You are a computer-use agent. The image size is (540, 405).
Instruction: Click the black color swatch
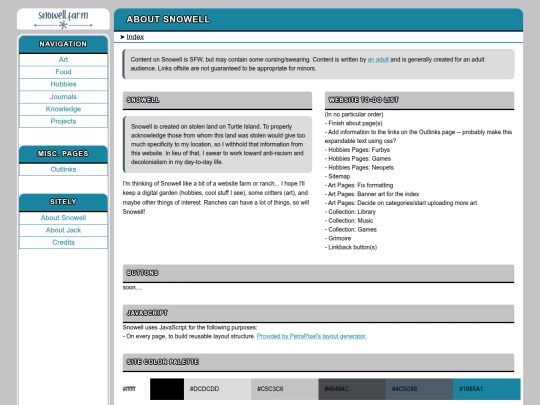(x=167, y=389)
